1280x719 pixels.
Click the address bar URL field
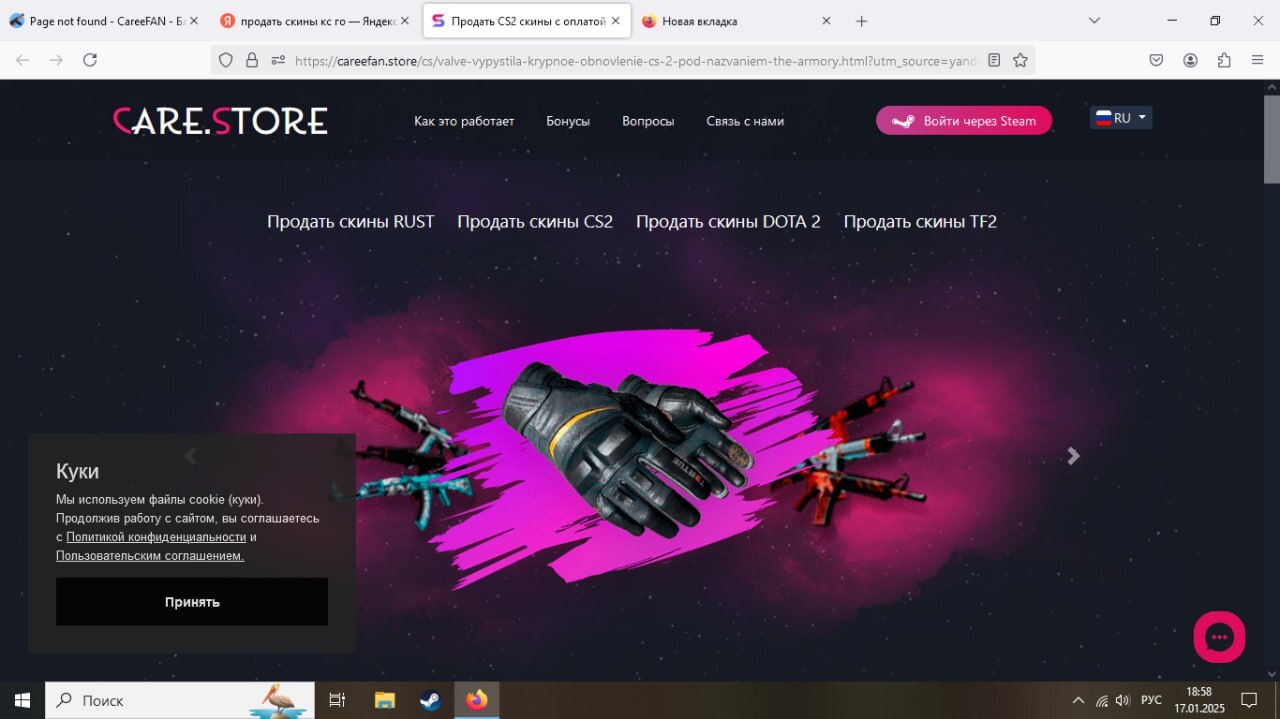click(635, 60)
